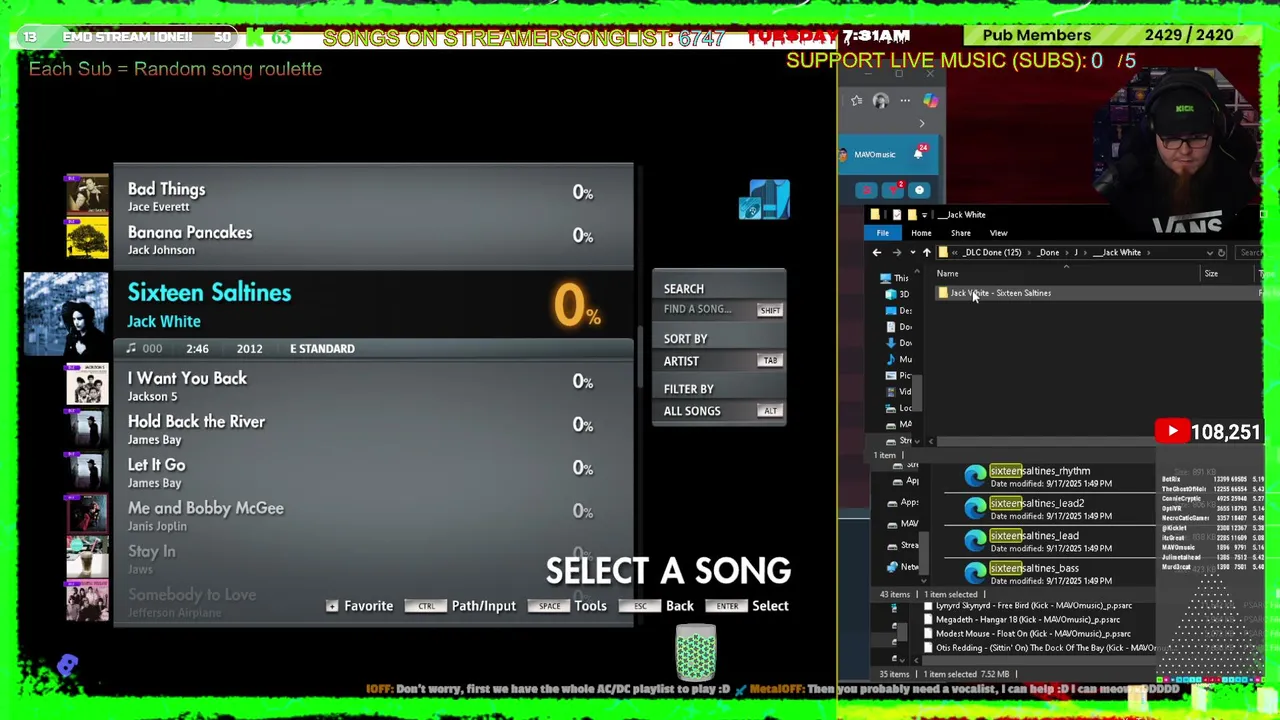
Task: Select Let It Go by James Bay
Action: point(374,472)
